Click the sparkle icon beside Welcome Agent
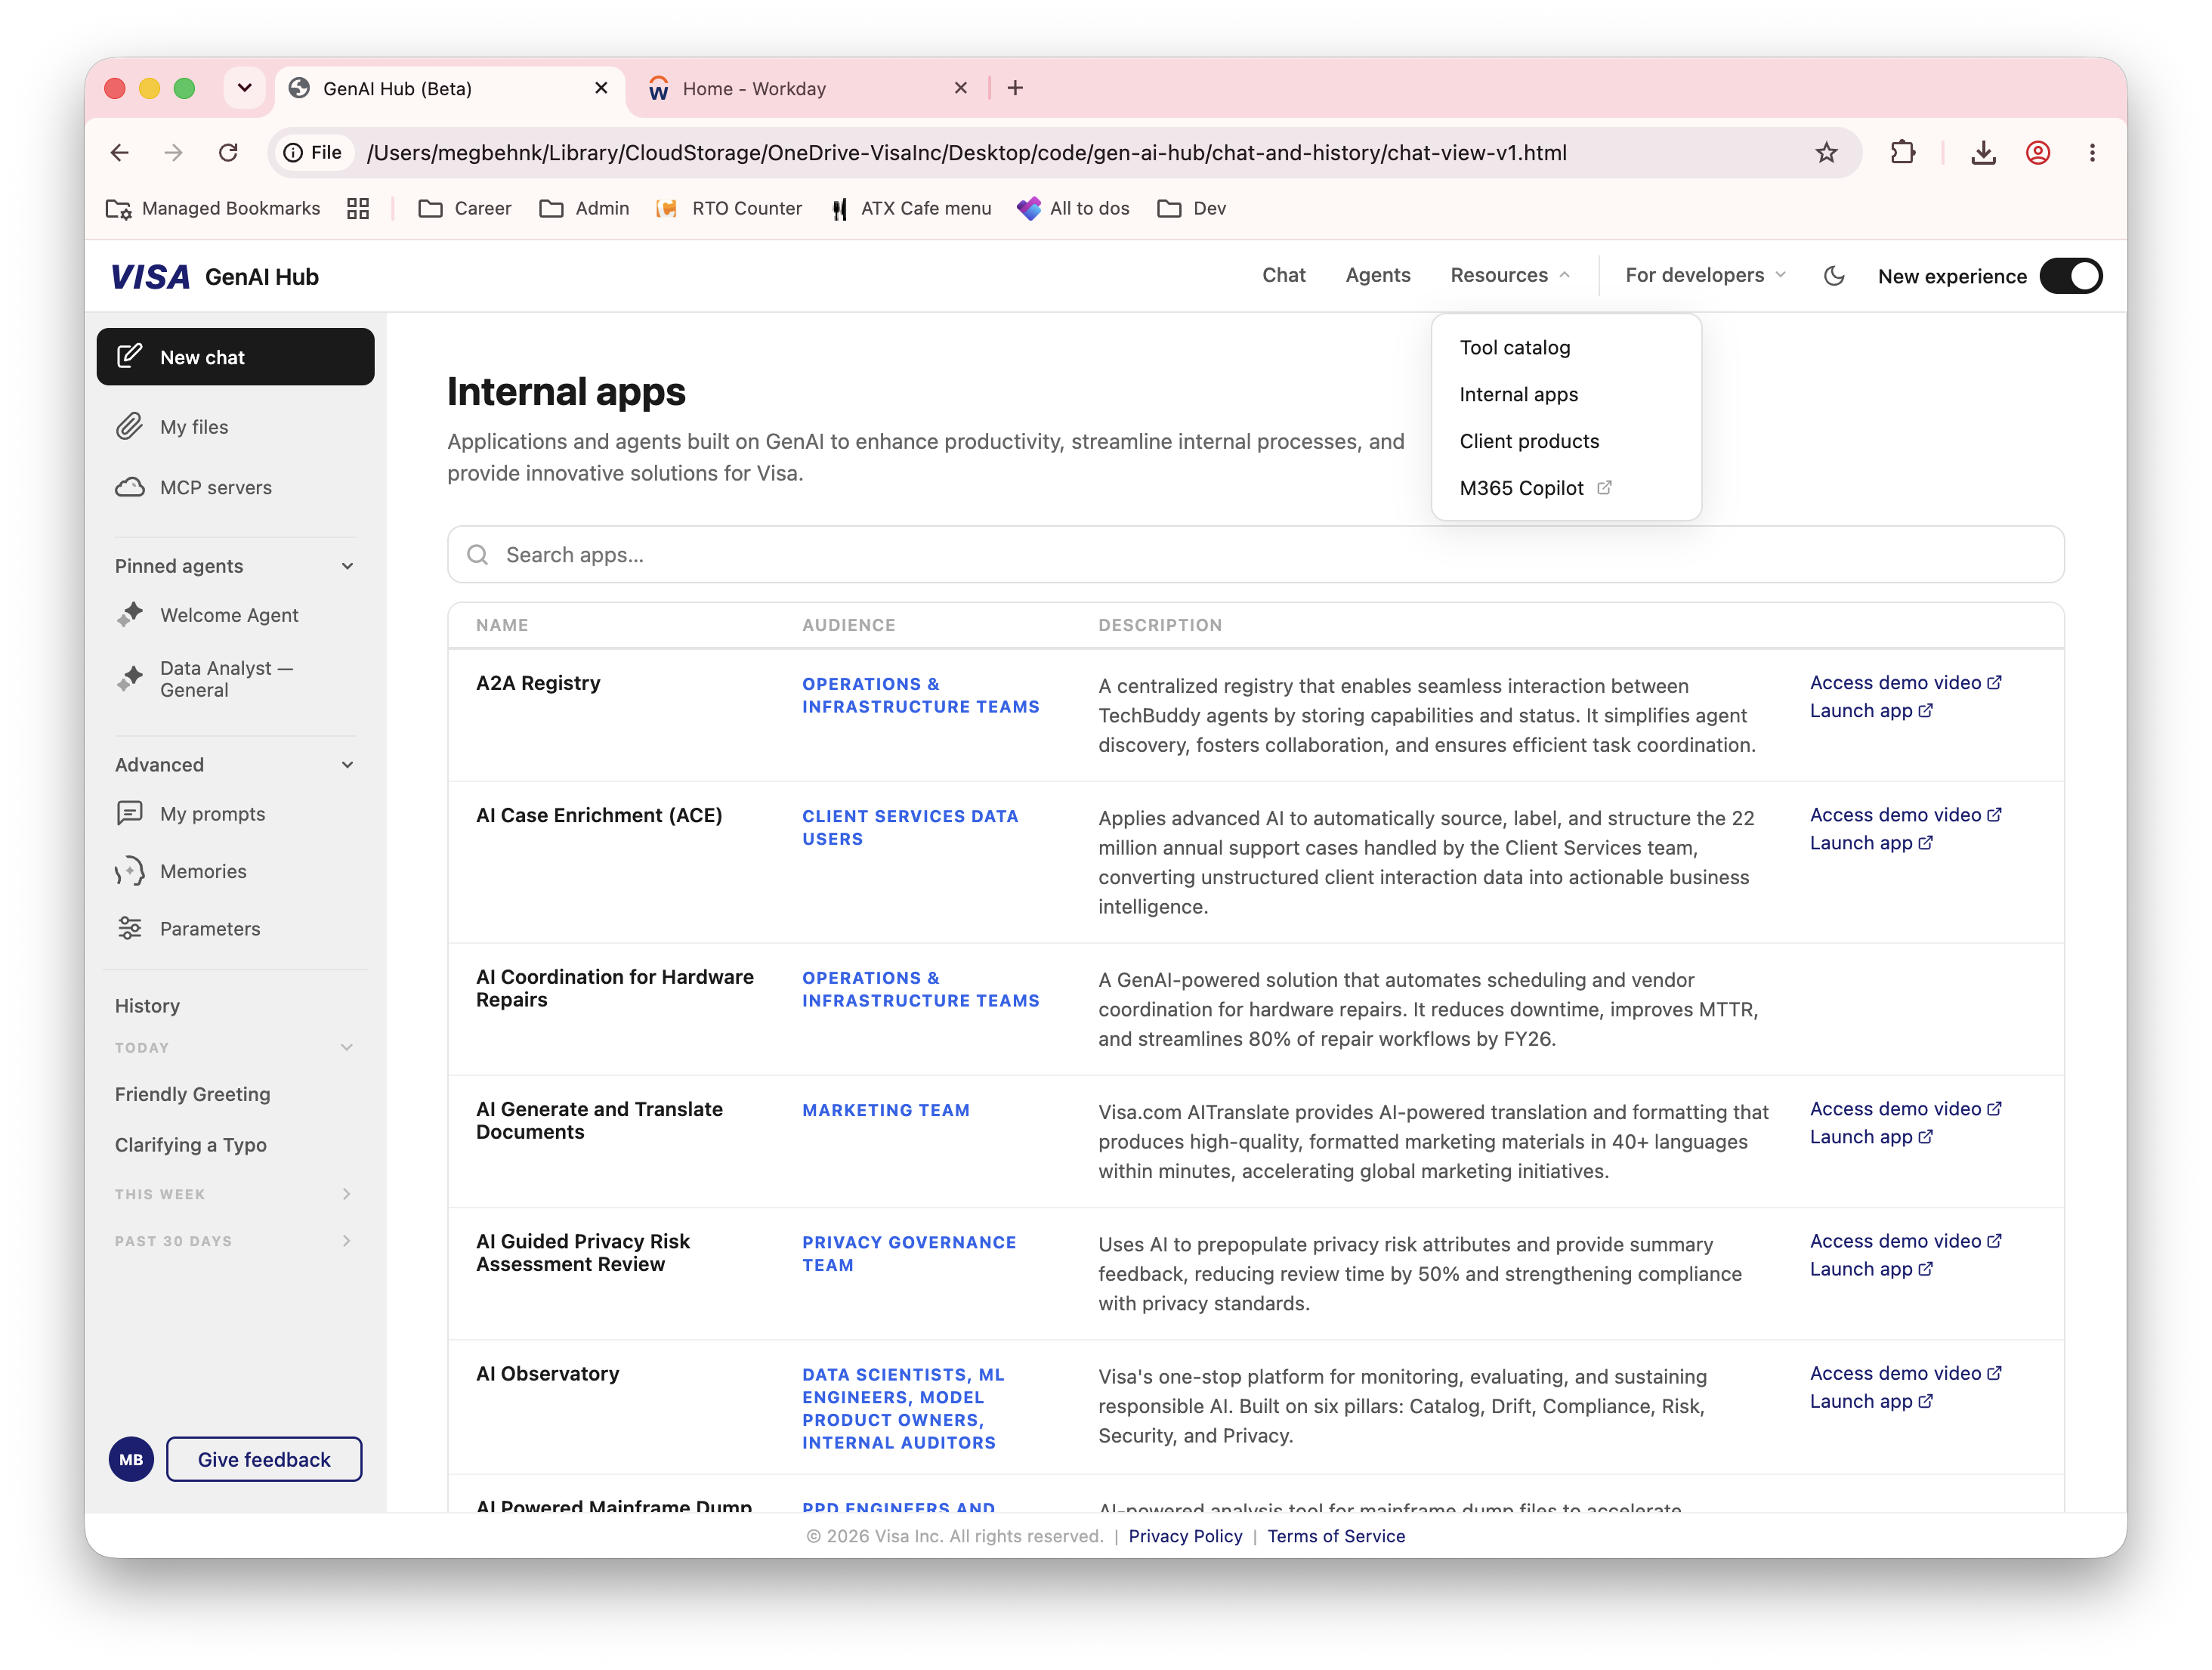Viewport: 2212px width, 1670px height. 130,615
